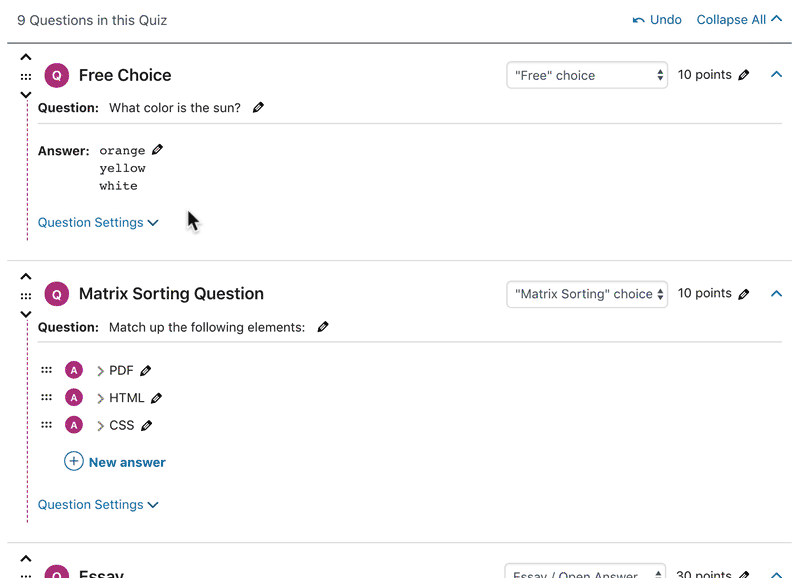Edit points for Matrix Sorting Question

(x=743, y=294)
